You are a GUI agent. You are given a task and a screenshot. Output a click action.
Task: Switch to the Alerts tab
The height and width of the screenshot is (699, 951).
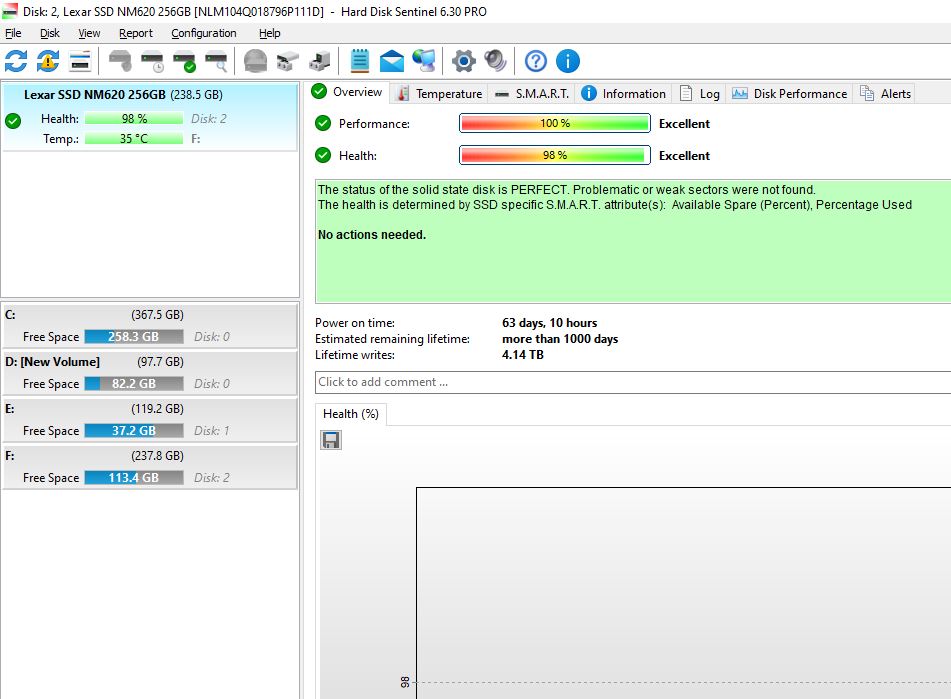(x=885, y=94)
